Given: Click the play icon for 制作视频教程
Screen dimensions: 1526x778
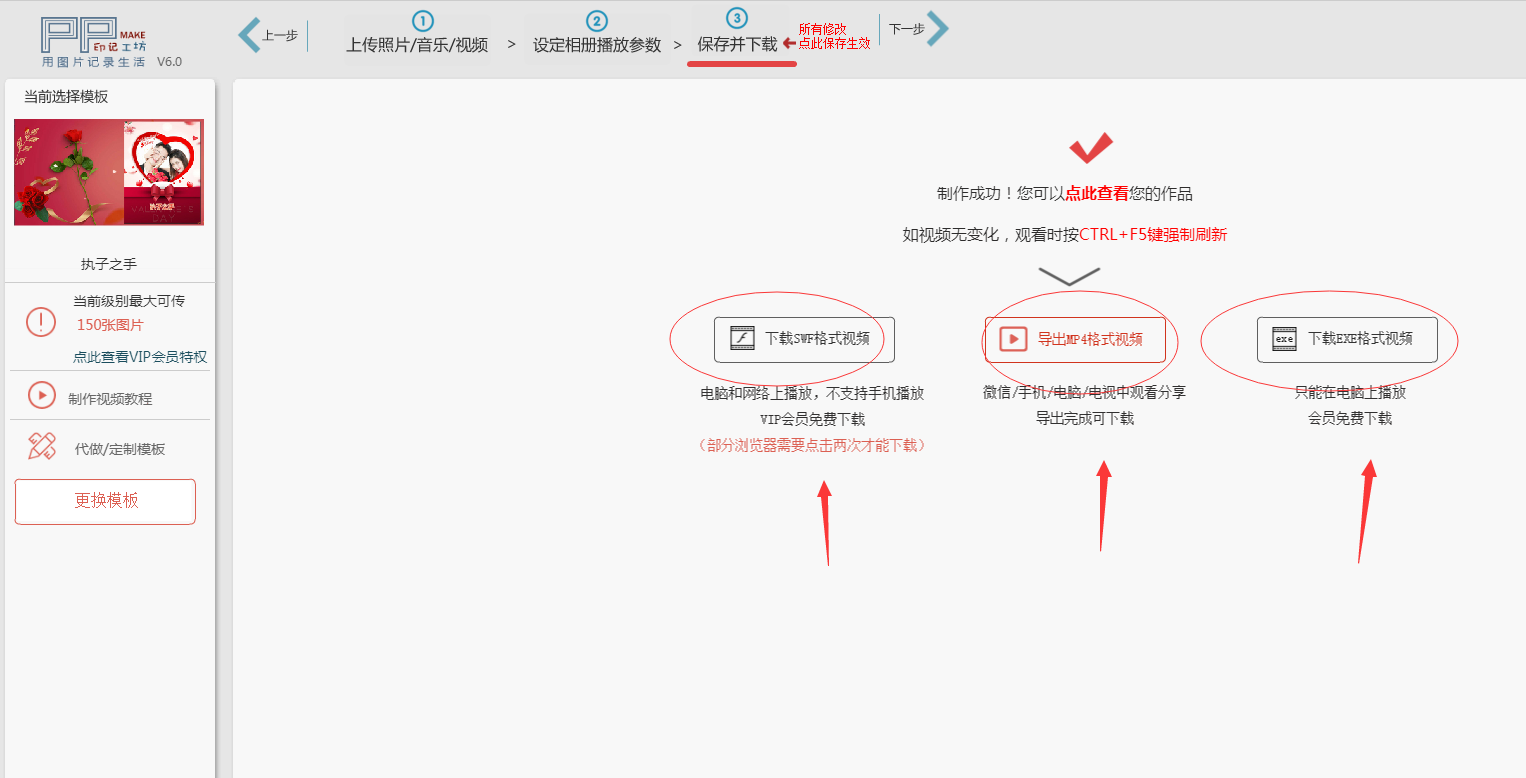Looking at the screenshot, I should [x=42, y=395].
